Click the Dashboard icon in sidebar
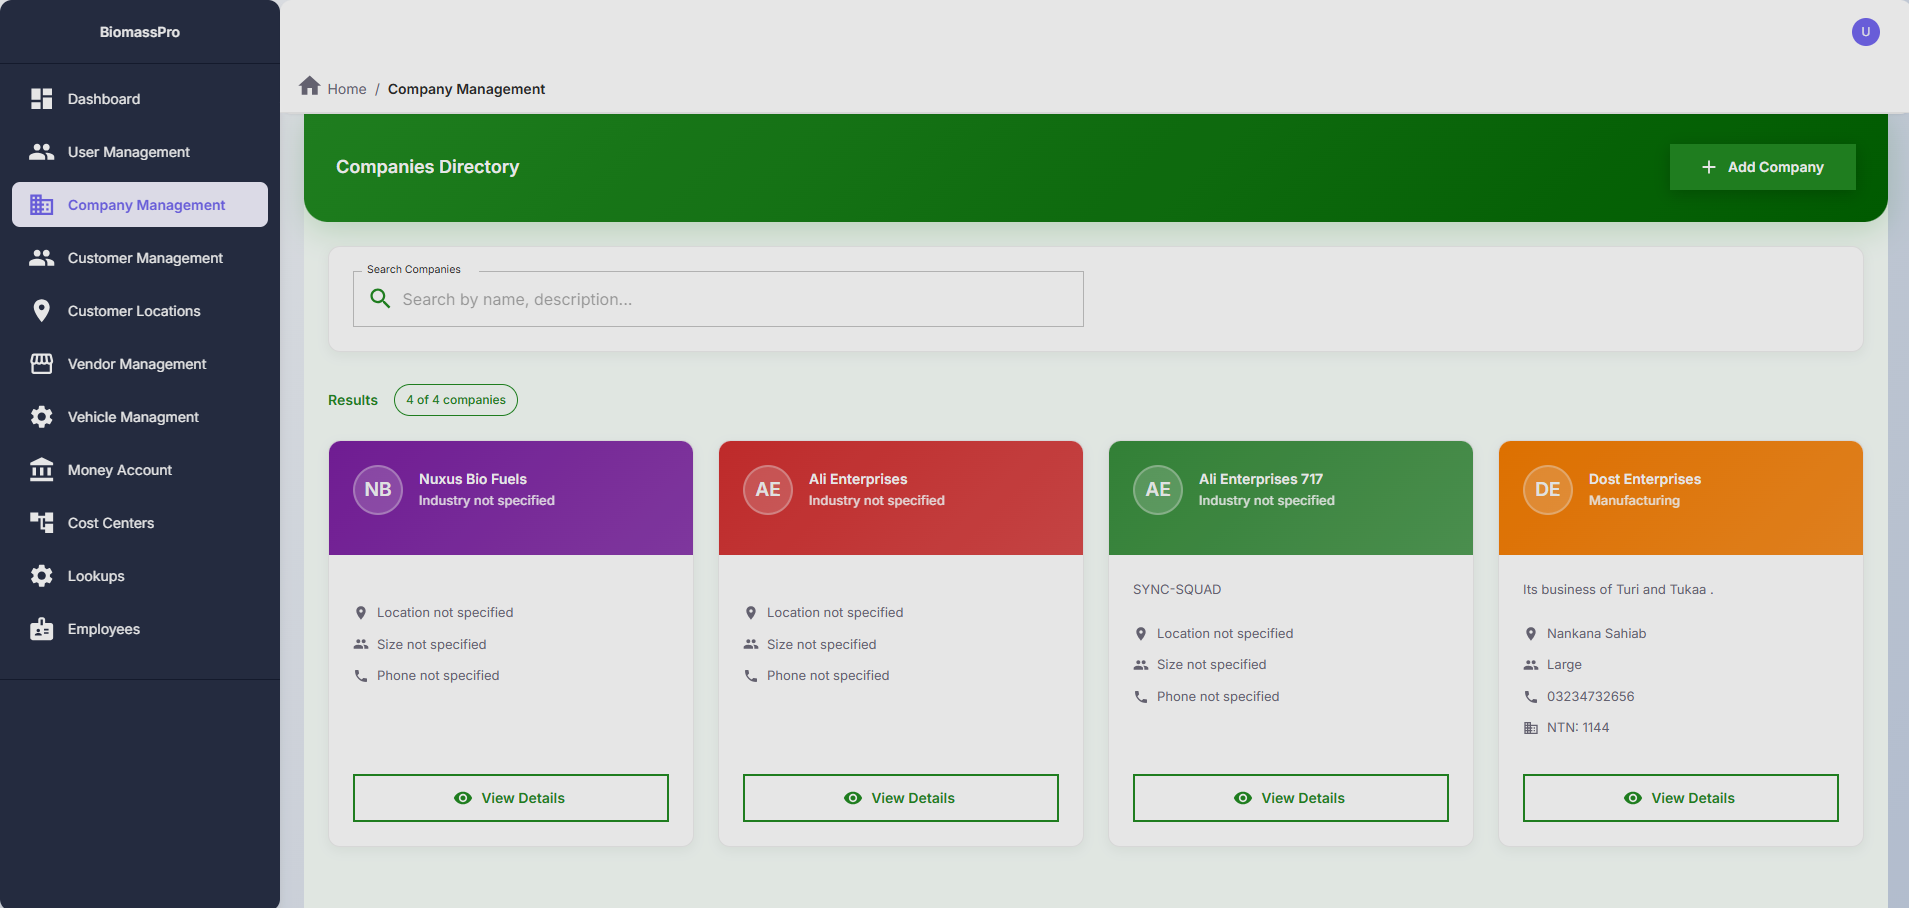1909x908 pixels. pos(41,99)
